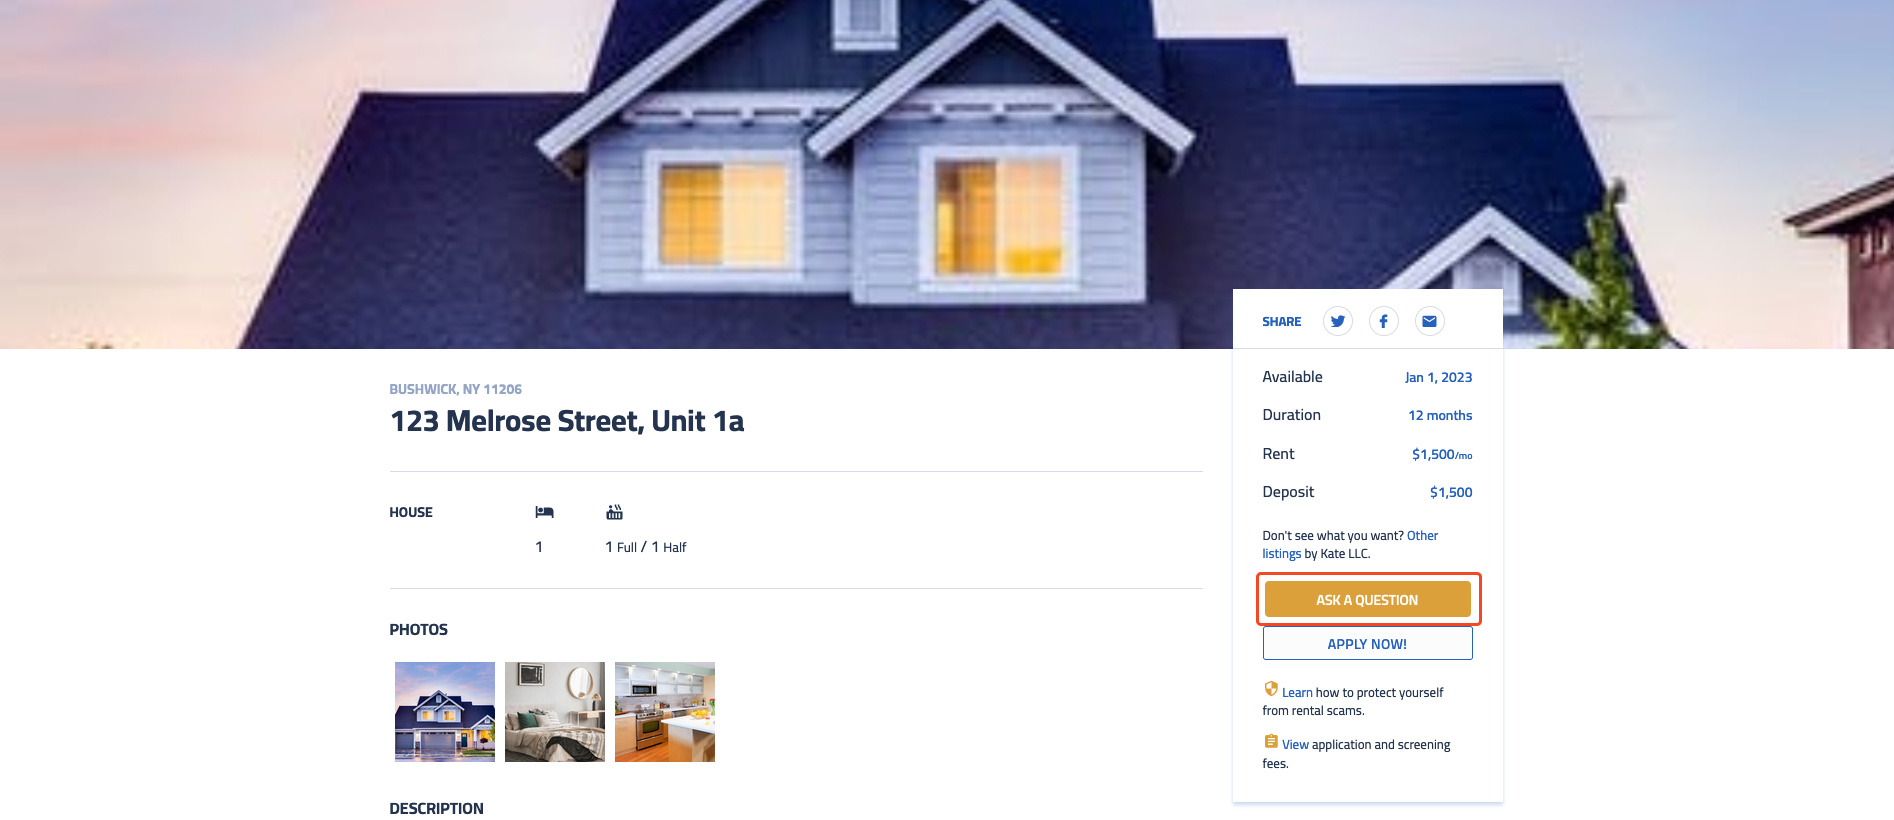
Task: Share listing on Twitter
Action: [1337, 321]
